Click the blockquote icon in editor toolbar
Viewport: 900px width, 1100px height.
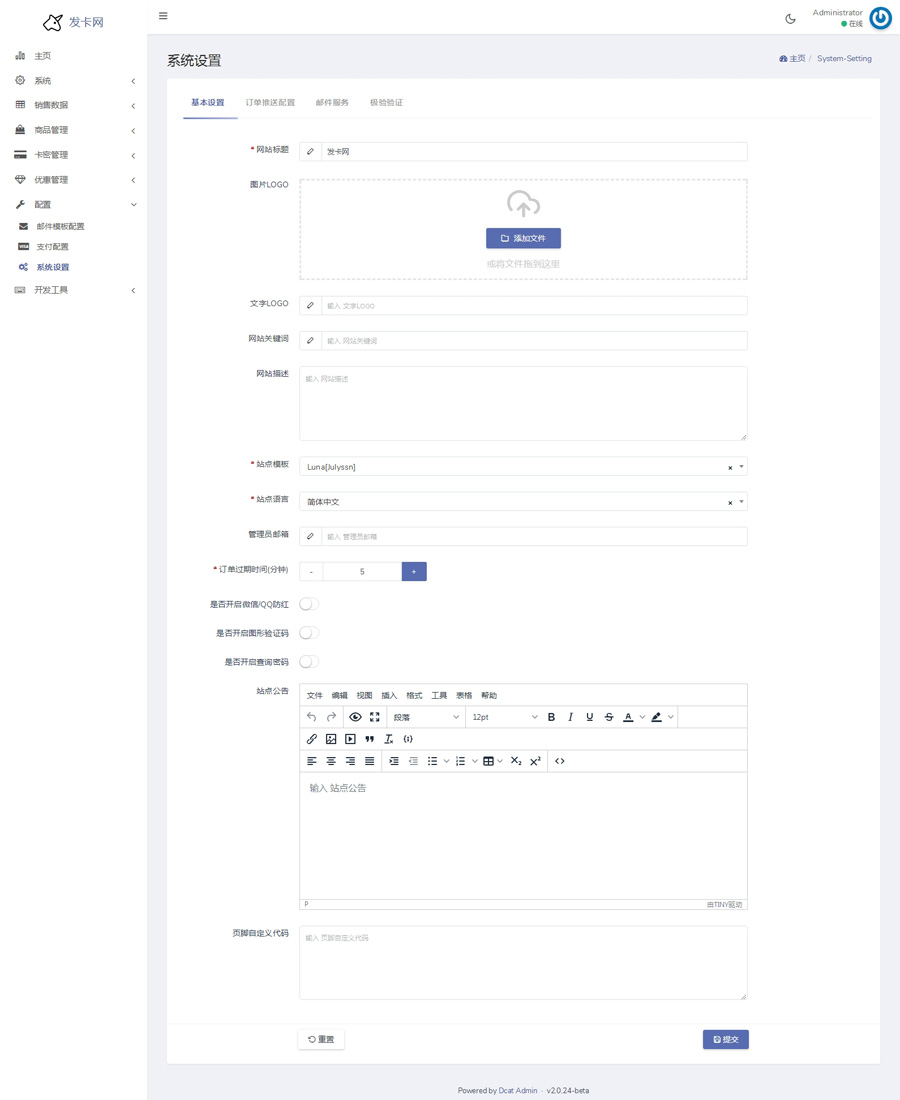[369, 739]
